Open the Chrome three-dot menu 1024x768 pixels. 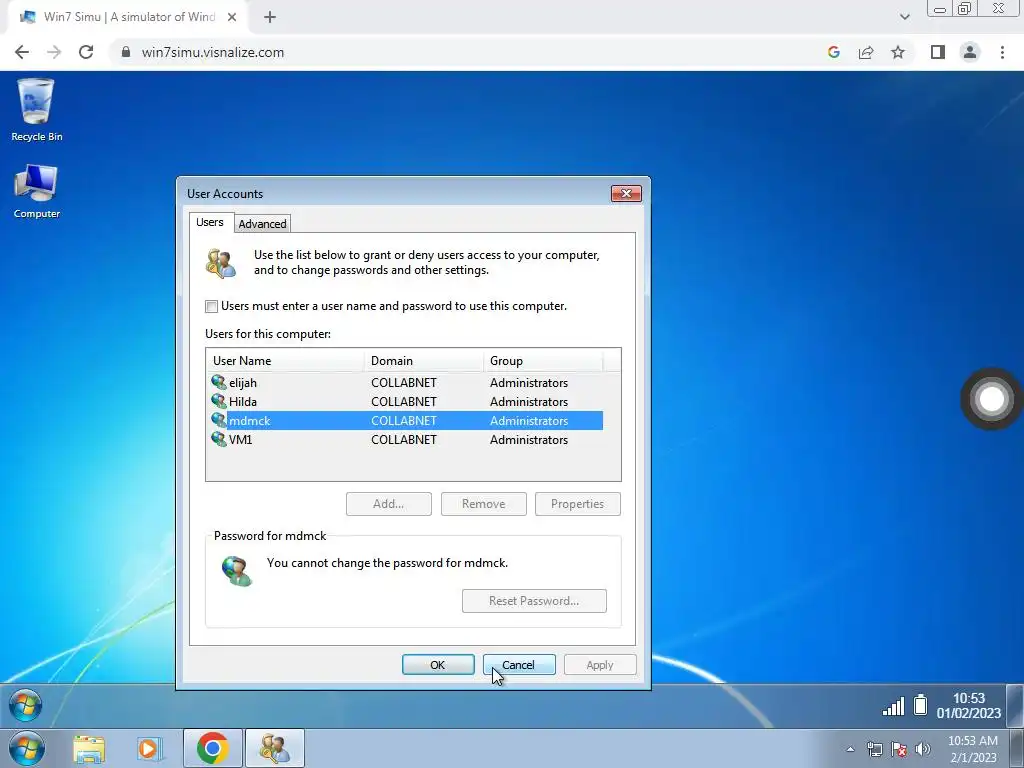pos(1002,52)
